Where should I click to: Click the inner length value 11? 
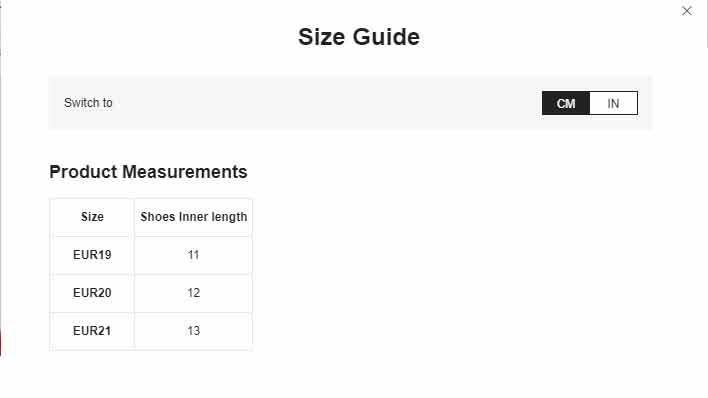(x=194, y=255)
